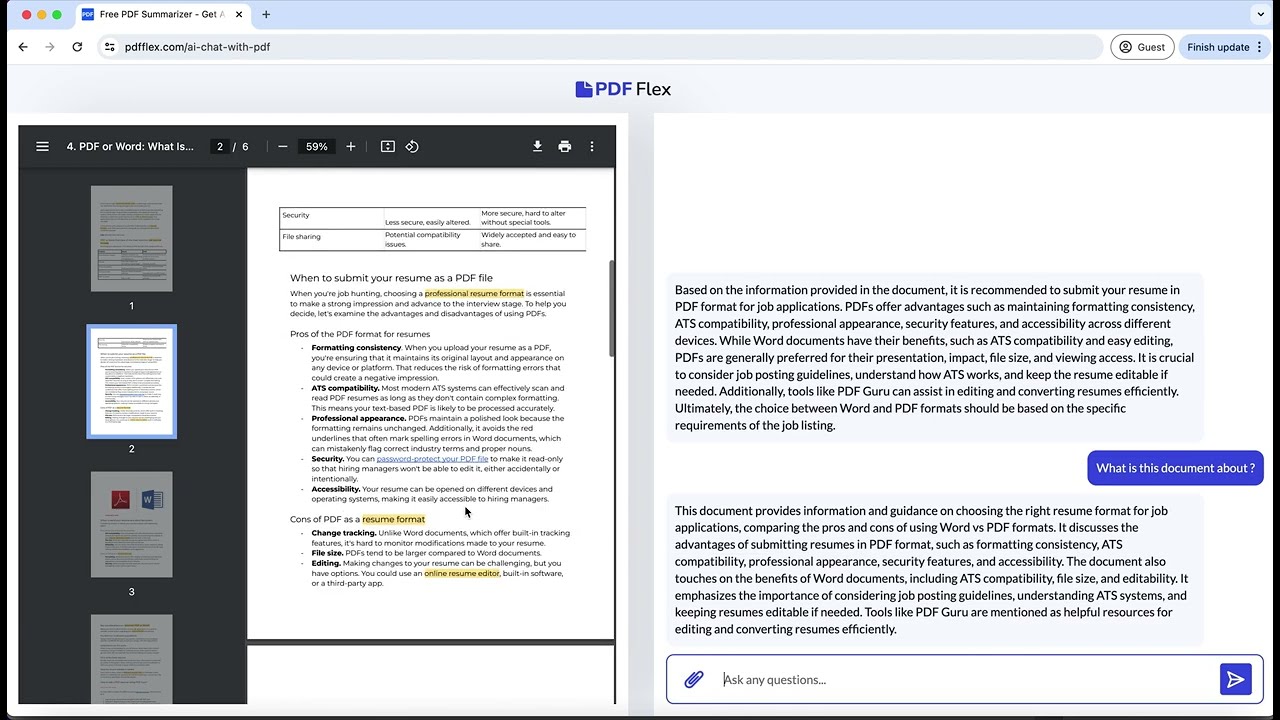
Task: Click the PDF Flex logo
Action: [x=623, y=89]
